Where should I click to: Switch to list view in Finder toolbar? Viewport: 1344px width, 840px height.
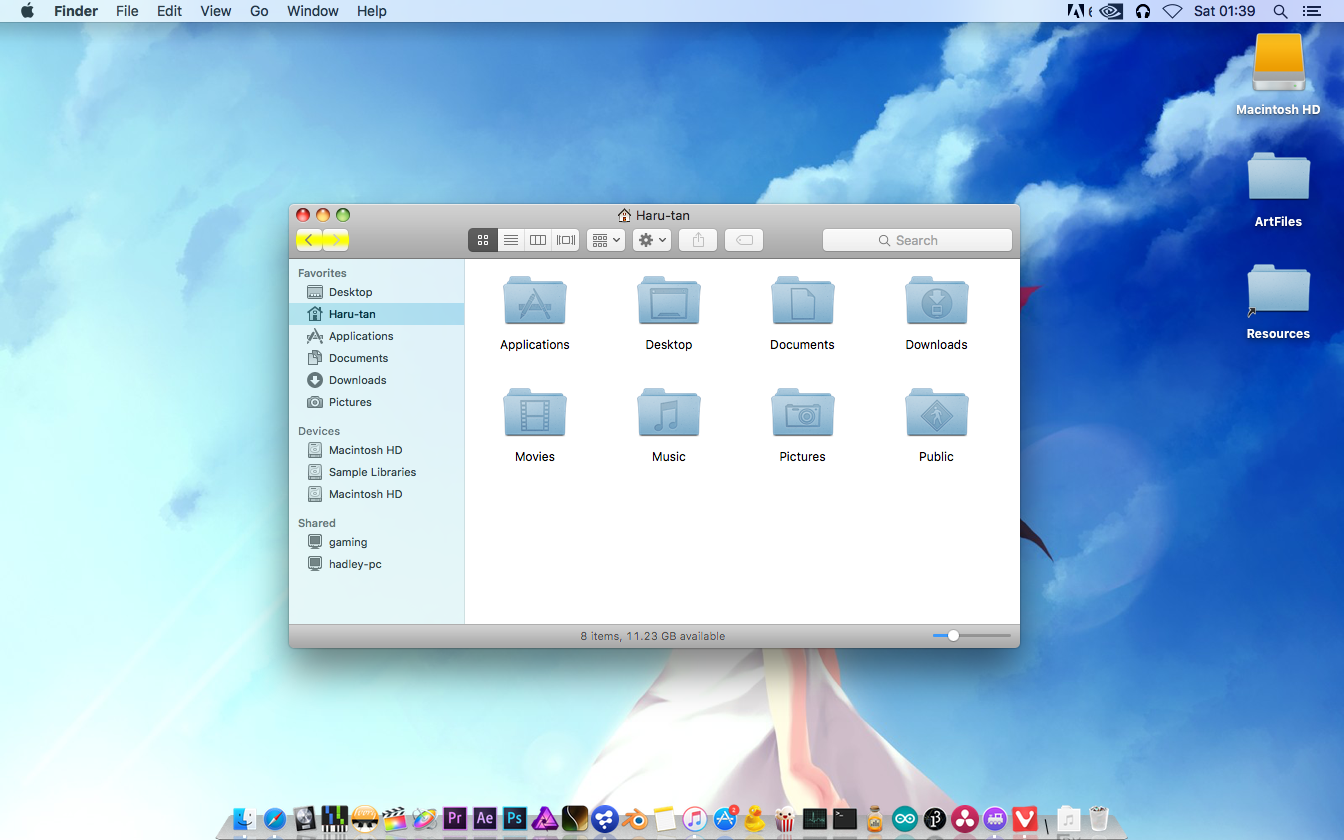[510, 240]
